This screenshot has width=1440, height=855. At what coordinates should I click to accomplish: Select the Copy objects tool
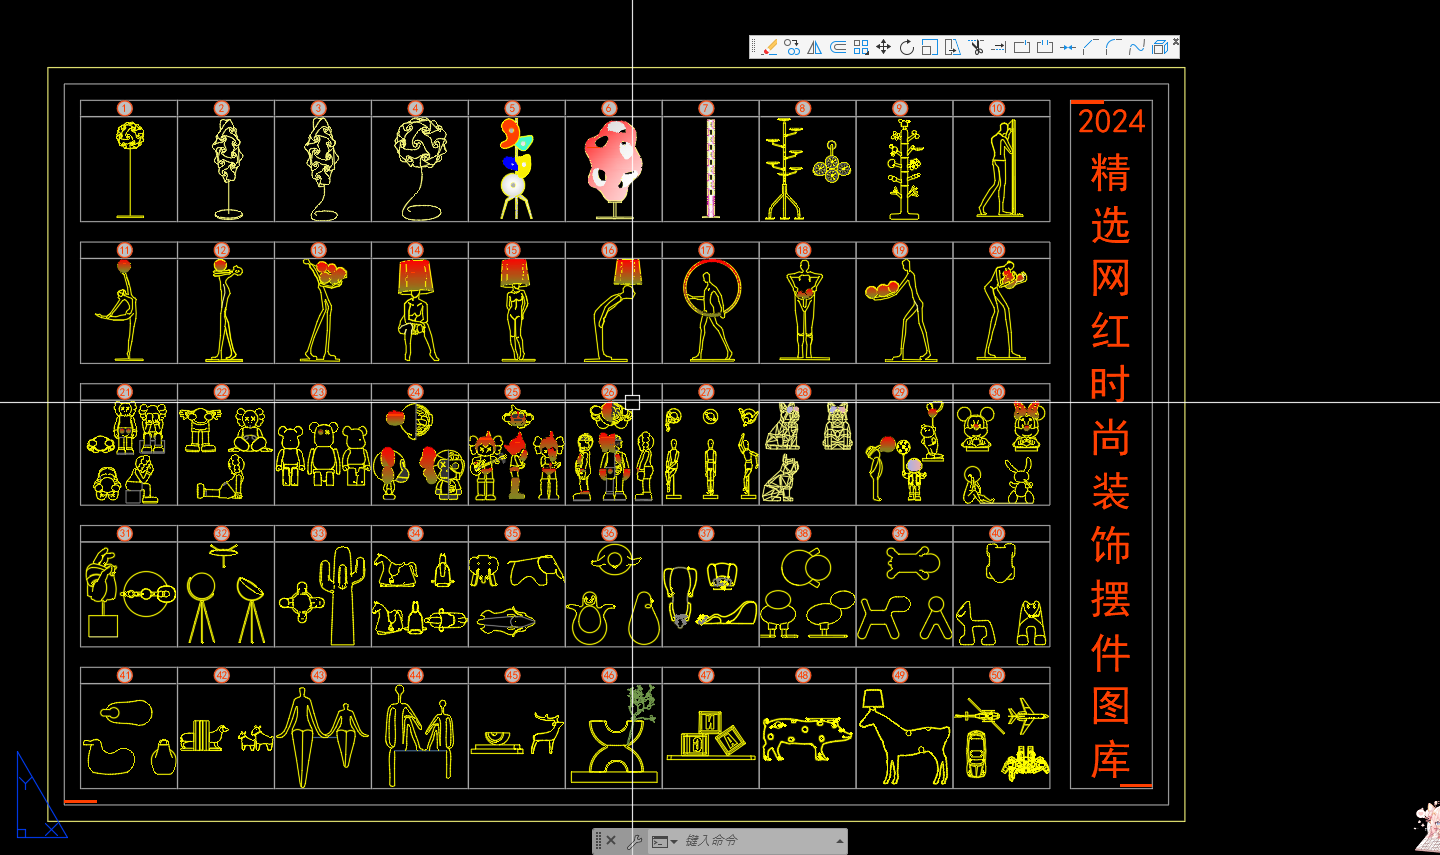pyautogui.click(x=792, y=47)
